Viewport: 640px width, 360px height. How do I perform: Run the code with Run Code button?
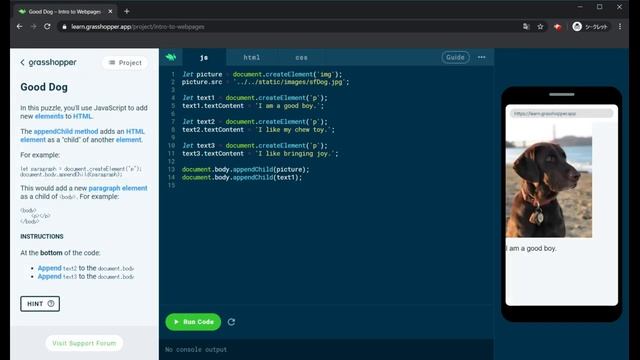[x=193, y=322]
